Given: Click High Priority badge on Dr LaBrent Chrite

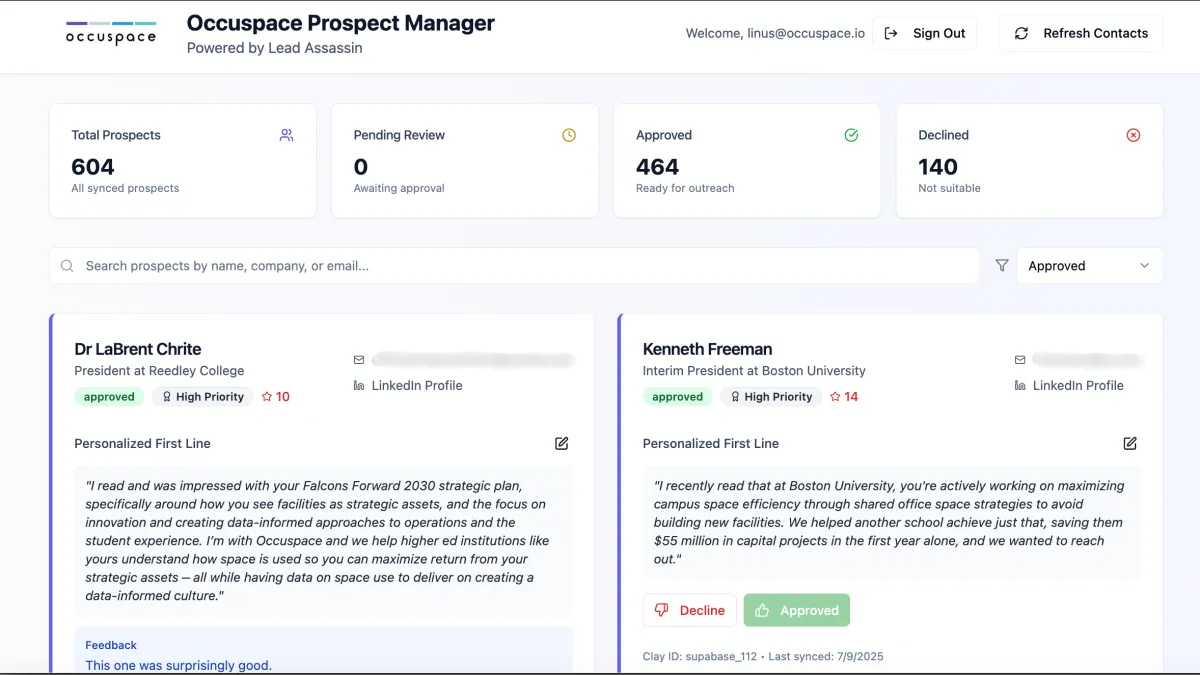Looking at the screenshot, I should [x=203, y=397].
